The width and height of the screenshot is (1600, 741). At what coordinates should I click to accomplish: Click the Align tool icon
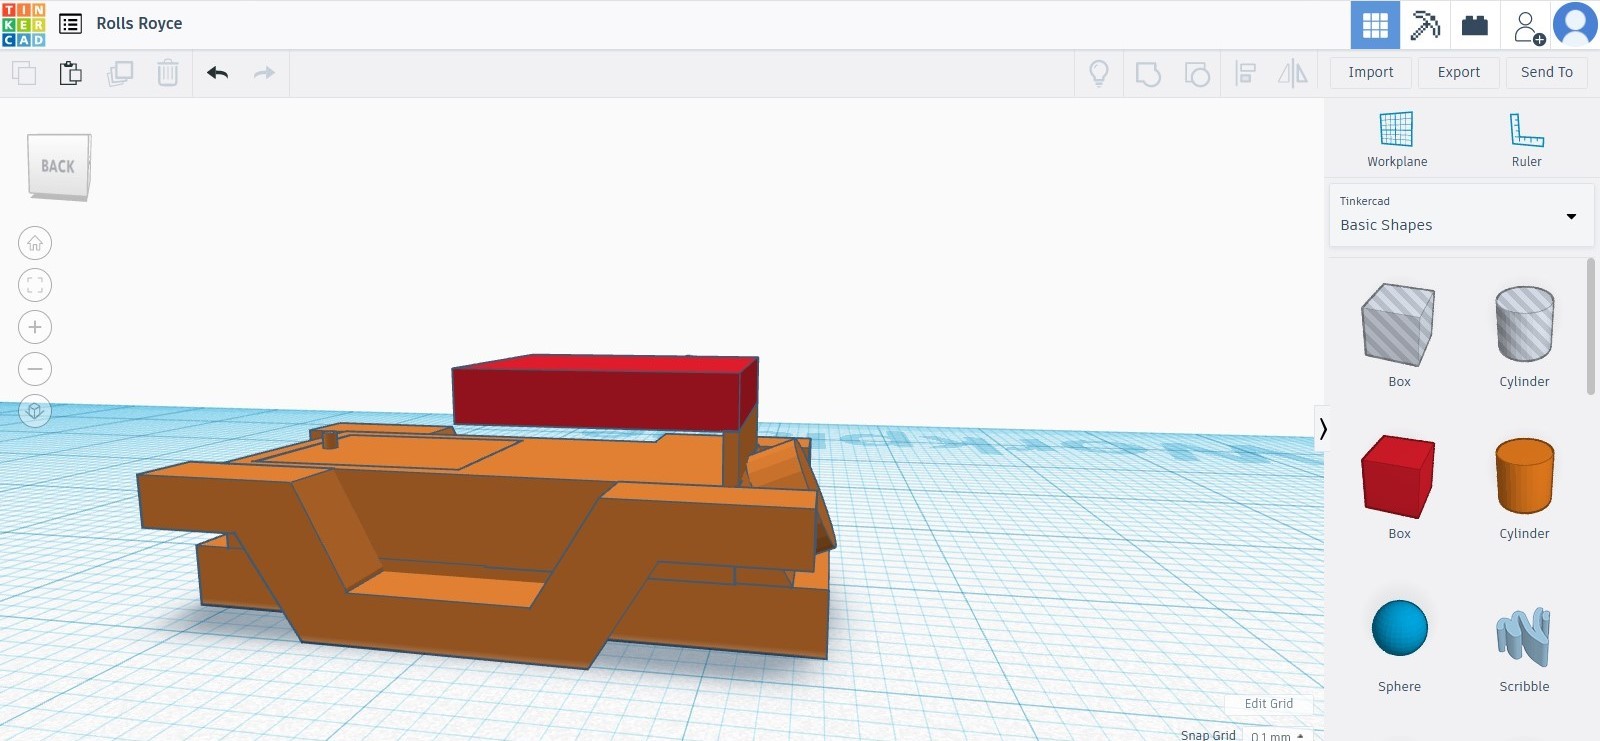point(1245,73)
